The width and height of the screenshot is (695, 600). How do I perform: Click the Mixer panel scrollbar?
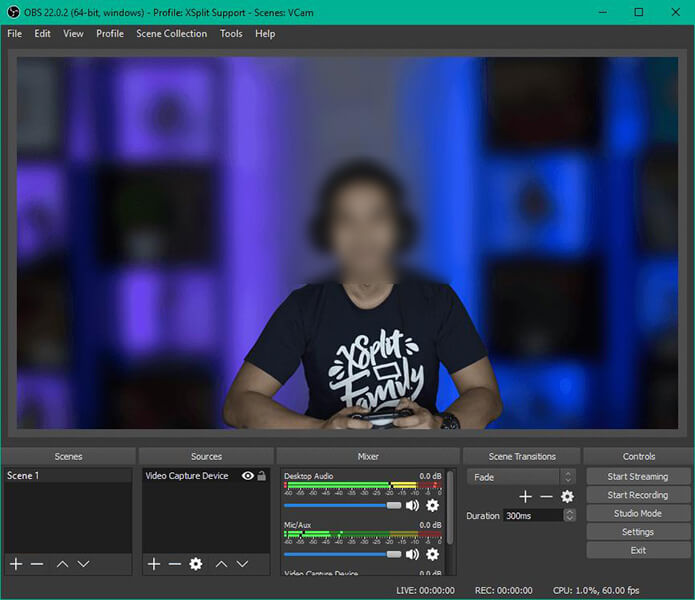pyautogui.click(x=450, y=507)
